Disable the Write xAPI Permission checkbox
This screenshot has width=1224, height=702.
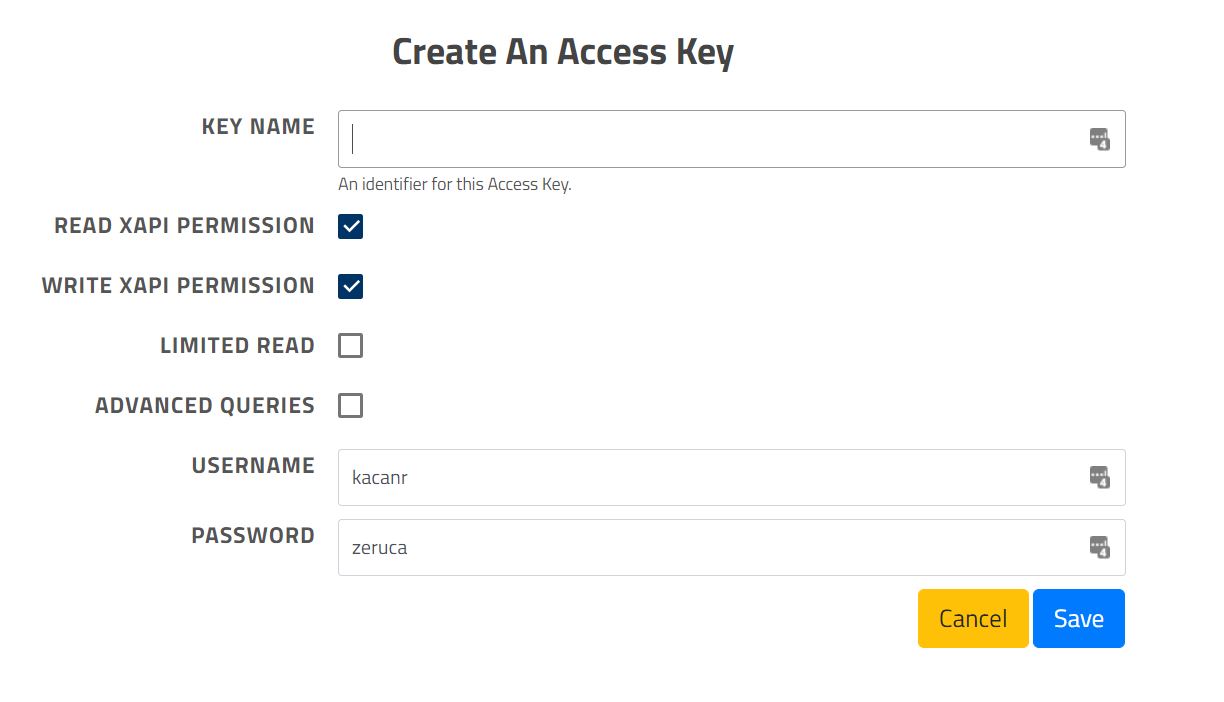tap(350, 286)
